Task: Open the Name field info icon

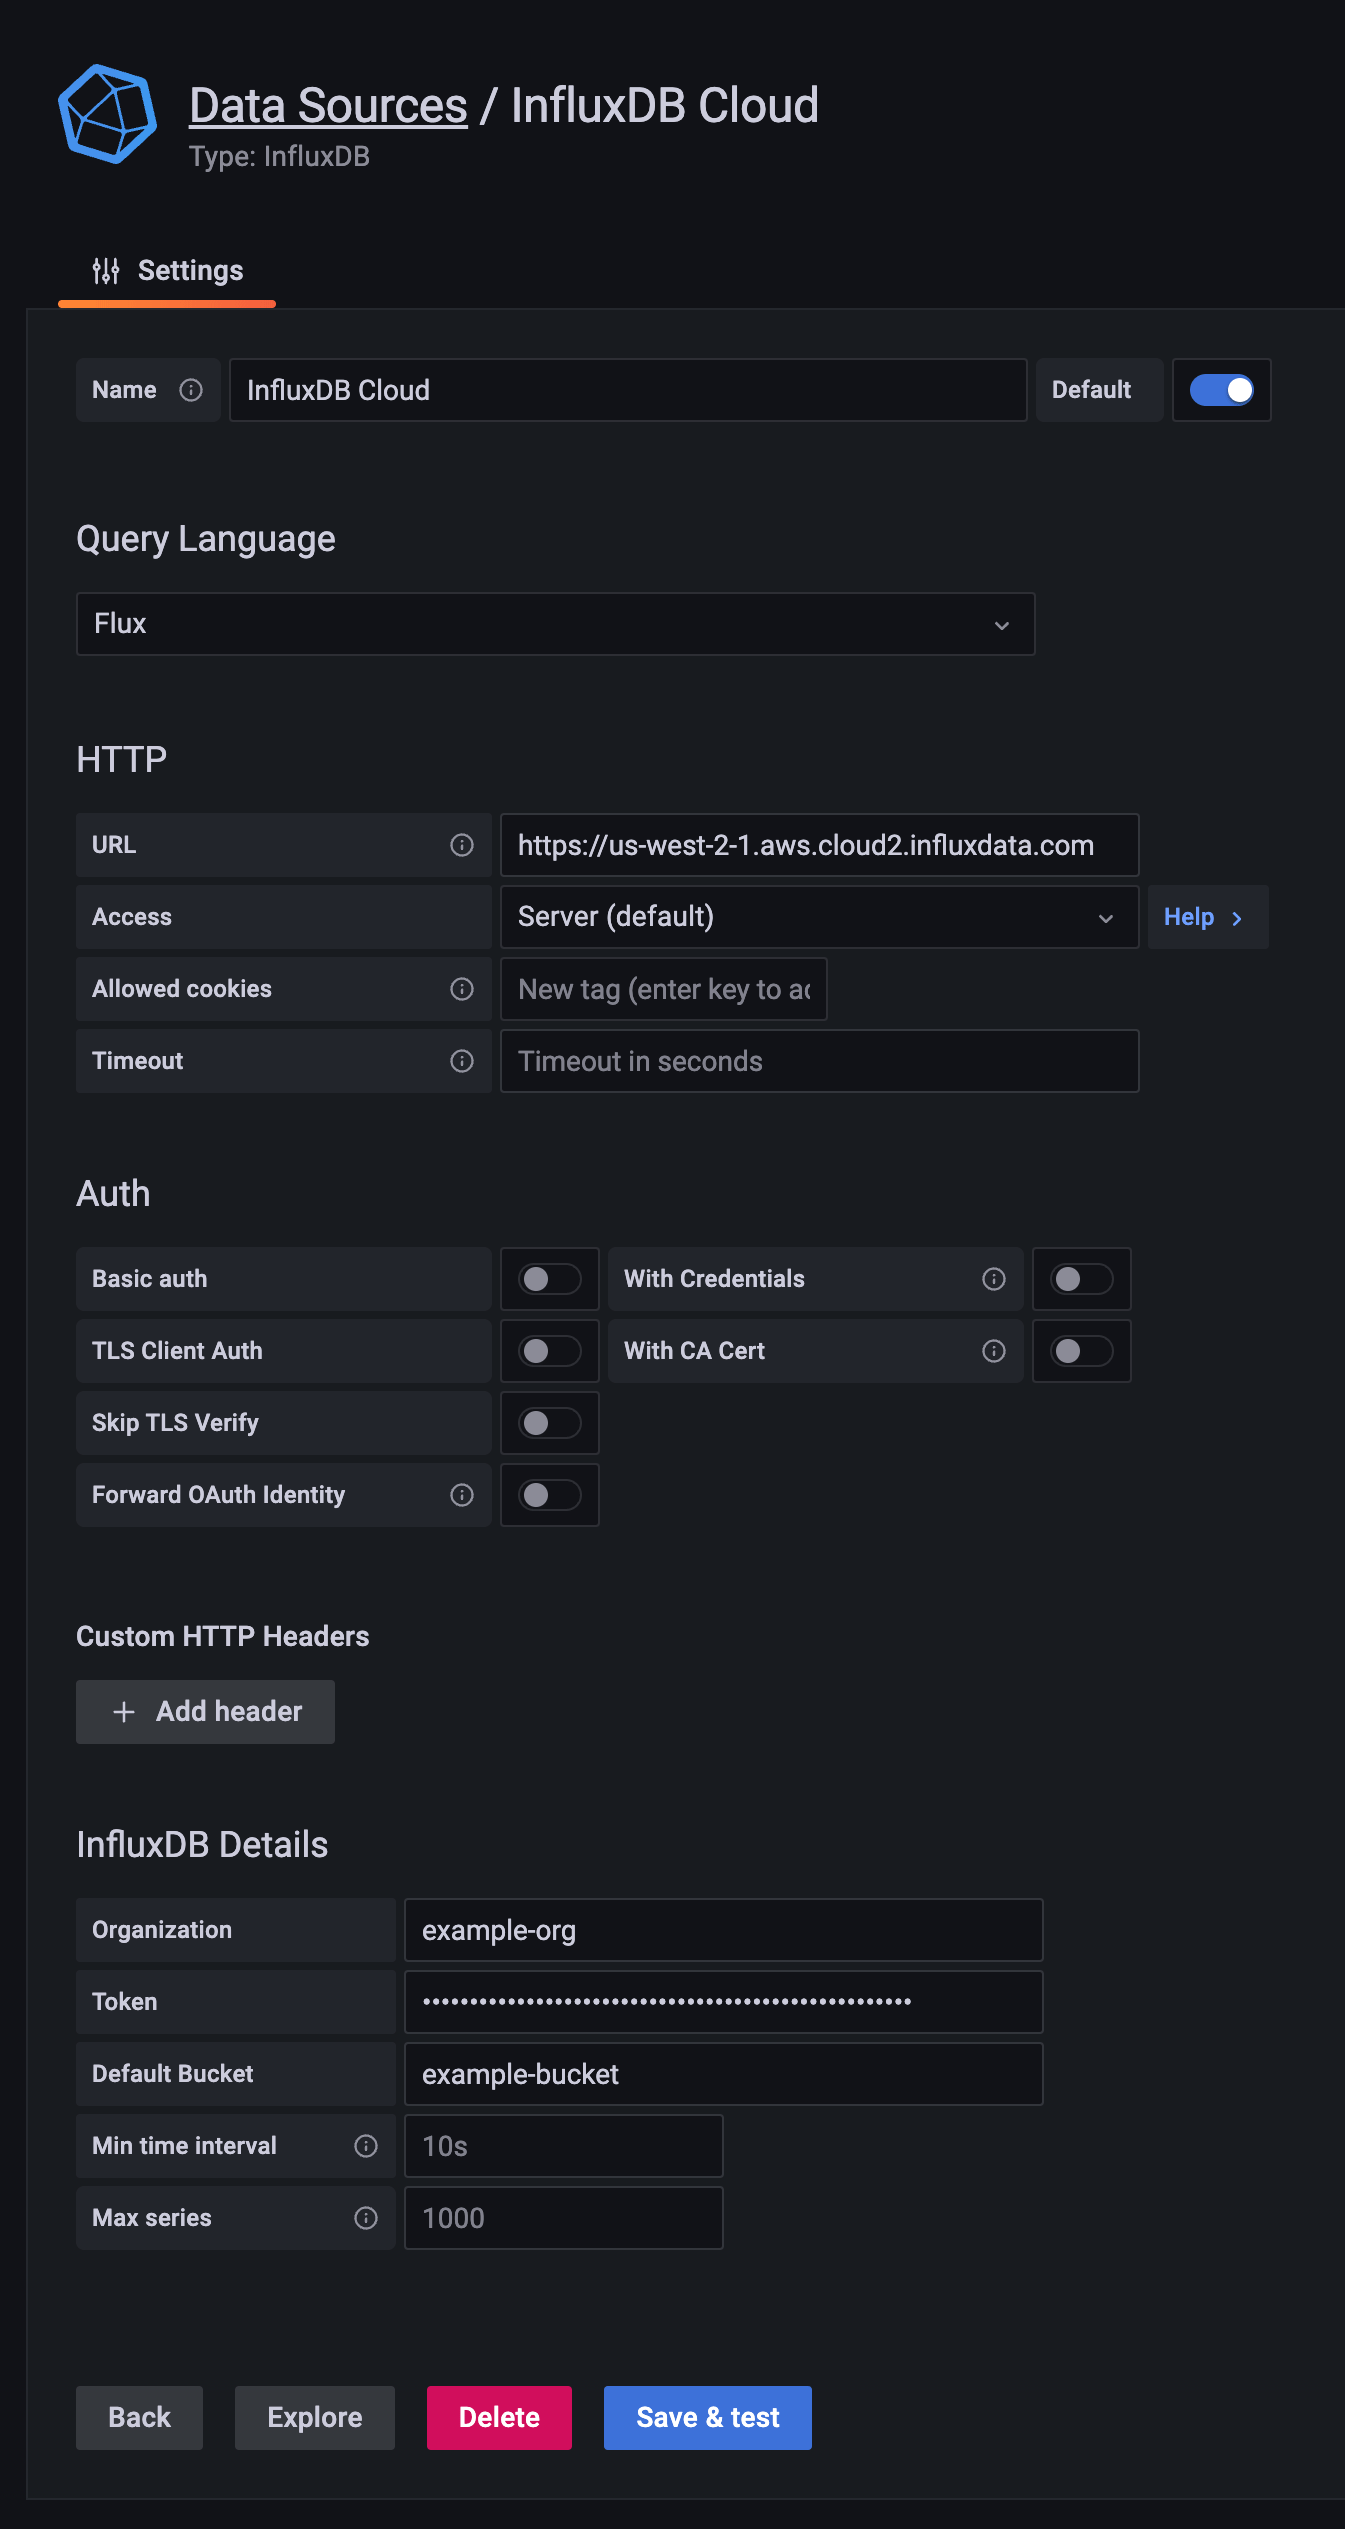Action: pos(191,390)
